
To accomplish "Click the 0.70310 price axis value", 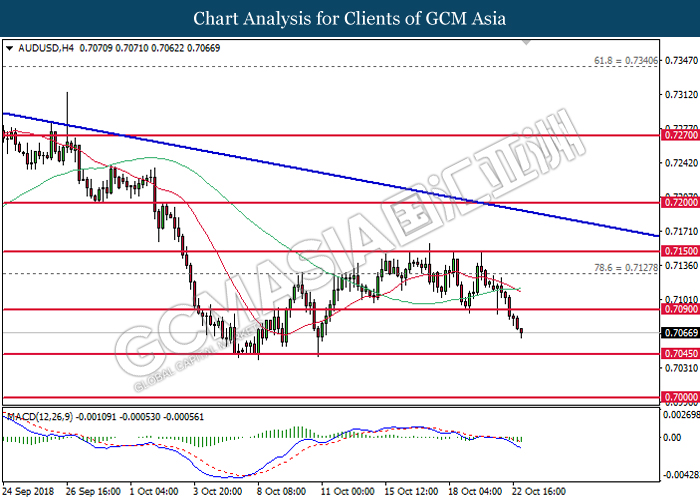I will [x=681, y=368].
